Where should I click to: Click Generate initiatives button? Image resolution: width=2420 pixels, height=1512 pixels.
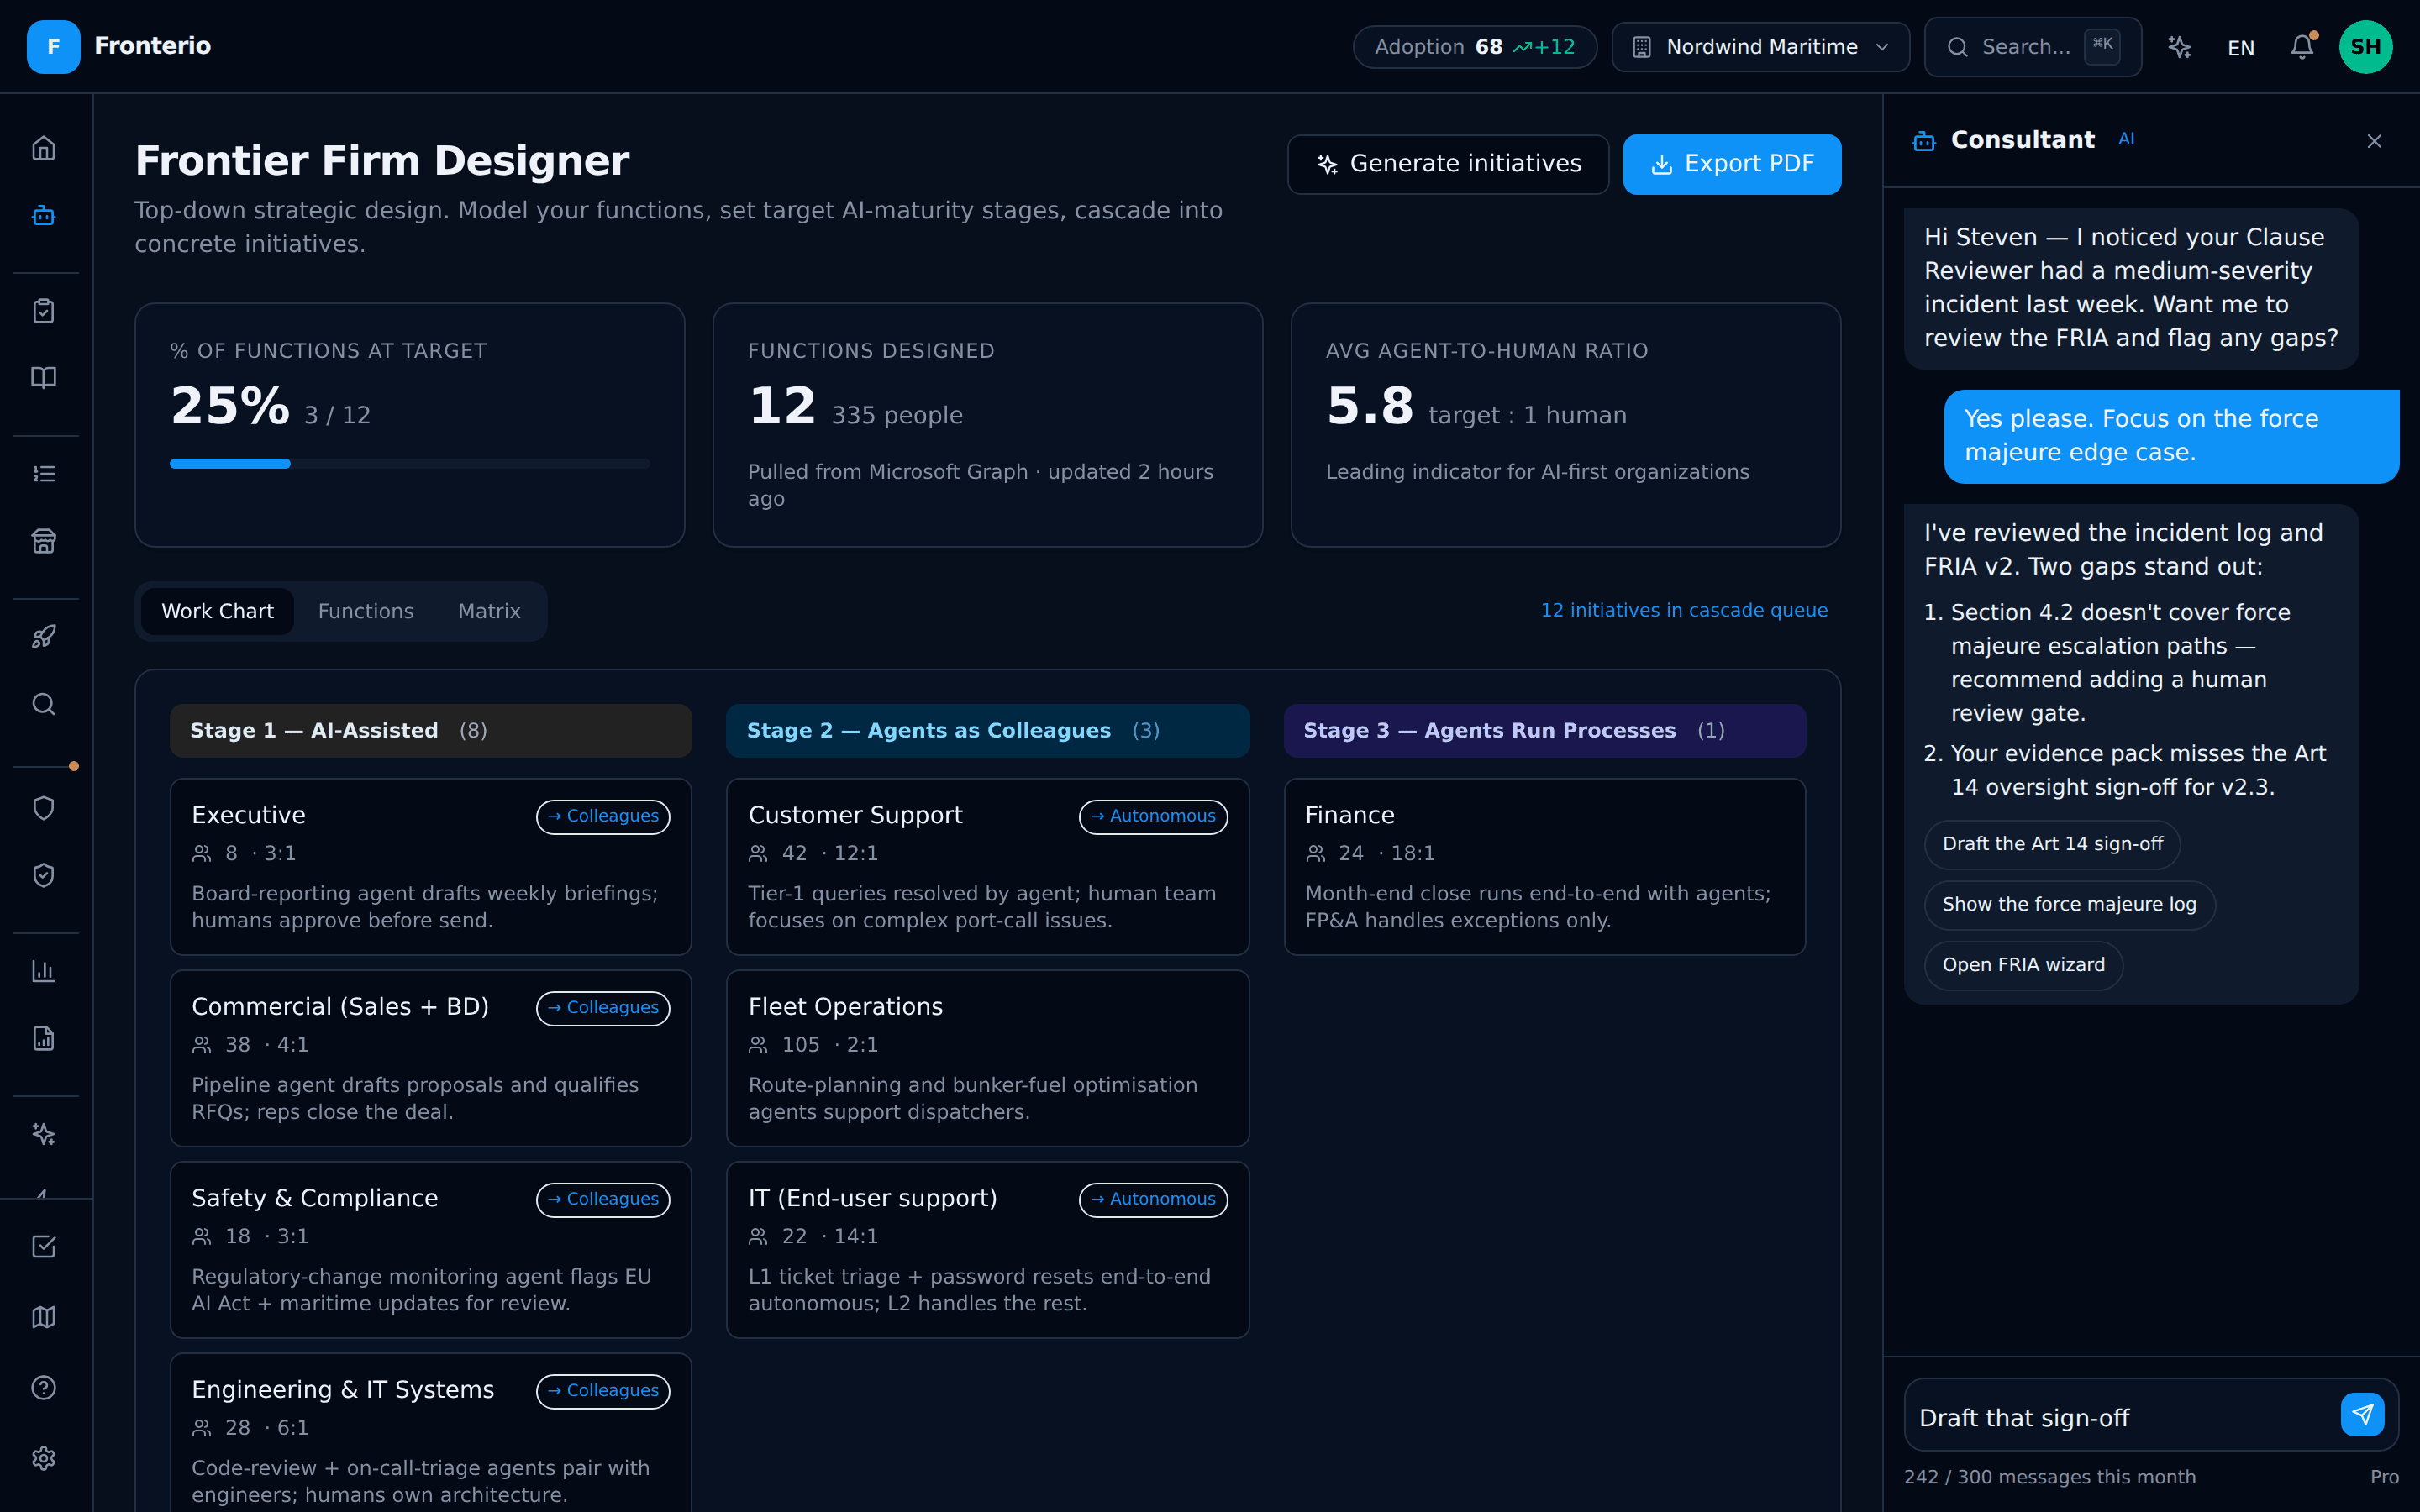[x=1448, y=164]
